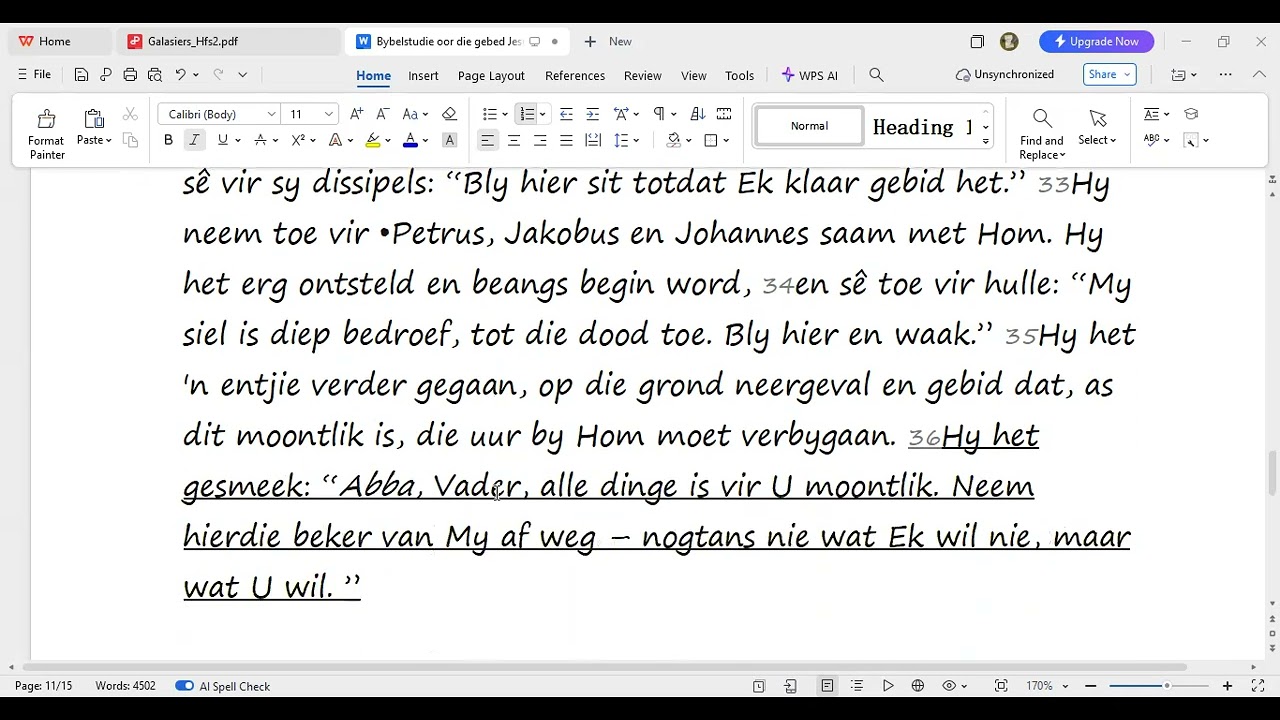Screen dimensions: 1280x720
Task: Click the zoom slider handle
Action: [x=1166, y=686]
